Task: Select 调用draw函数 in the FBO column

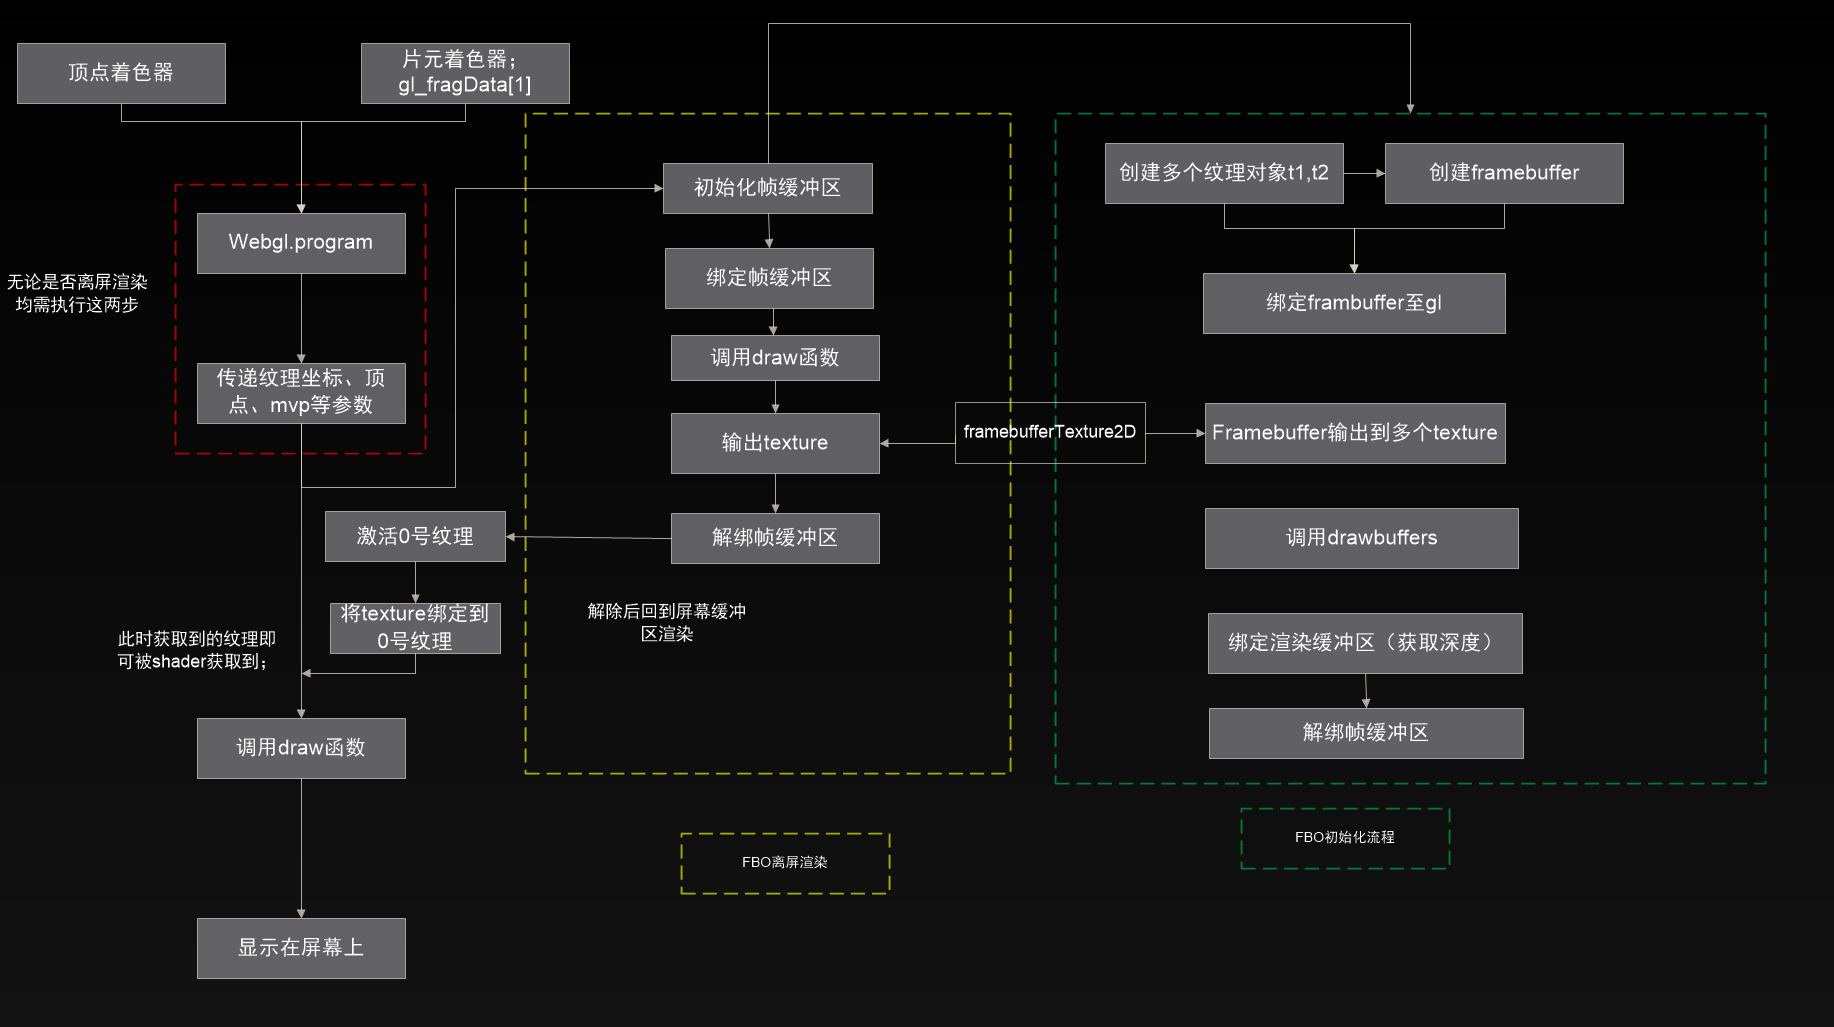Action: [773, 357]
